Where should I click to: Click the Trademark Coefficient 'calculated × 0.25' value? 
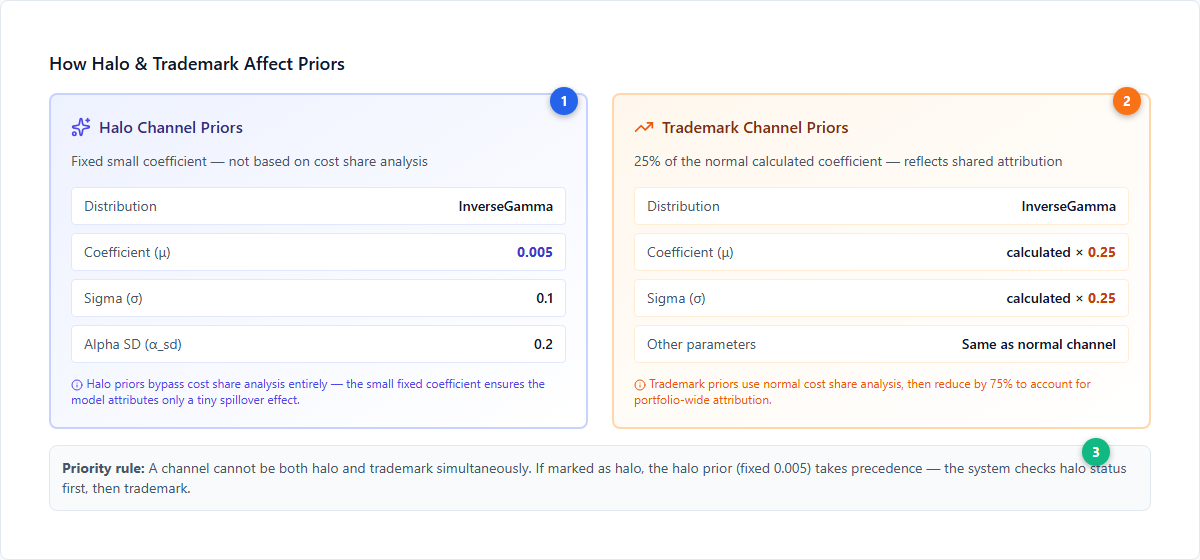(x=1061, y=252)
